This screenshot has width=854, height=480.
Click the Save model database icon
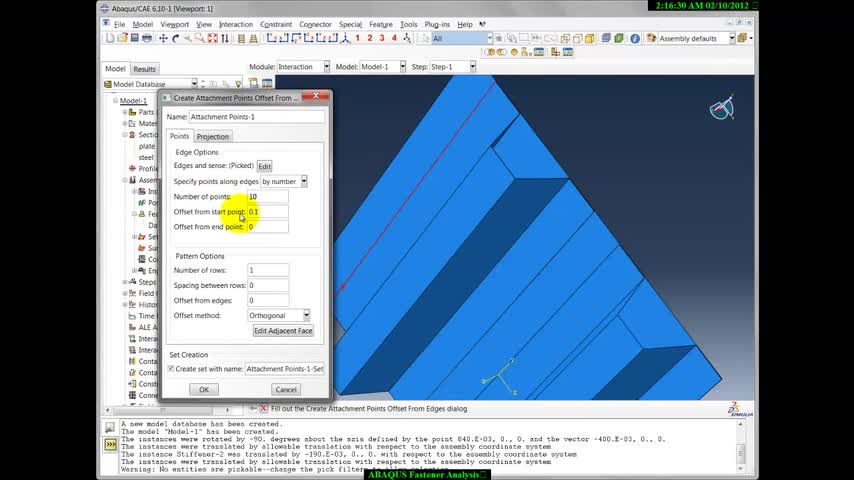[135, 38]
